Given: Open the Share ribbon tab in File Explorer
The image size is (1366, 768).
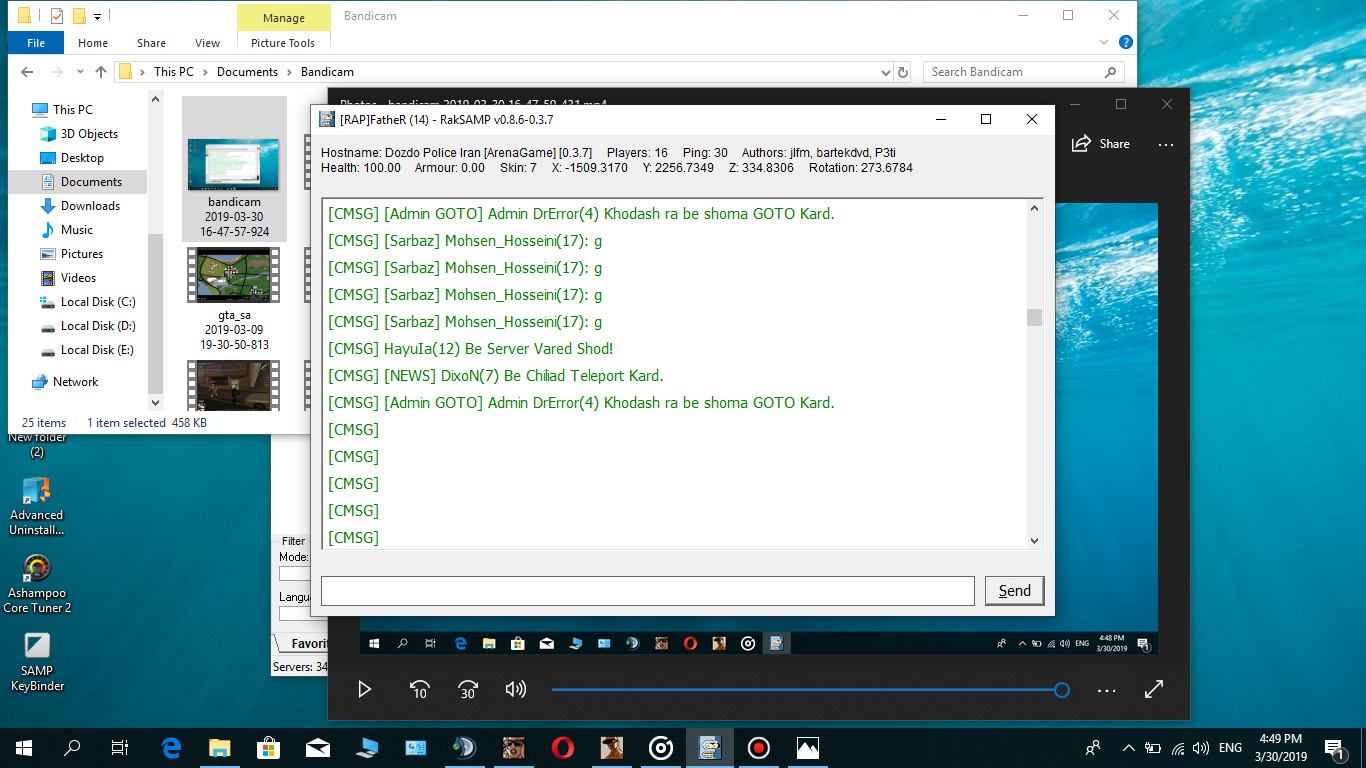Looking at the screenshot, I should 152,43.
